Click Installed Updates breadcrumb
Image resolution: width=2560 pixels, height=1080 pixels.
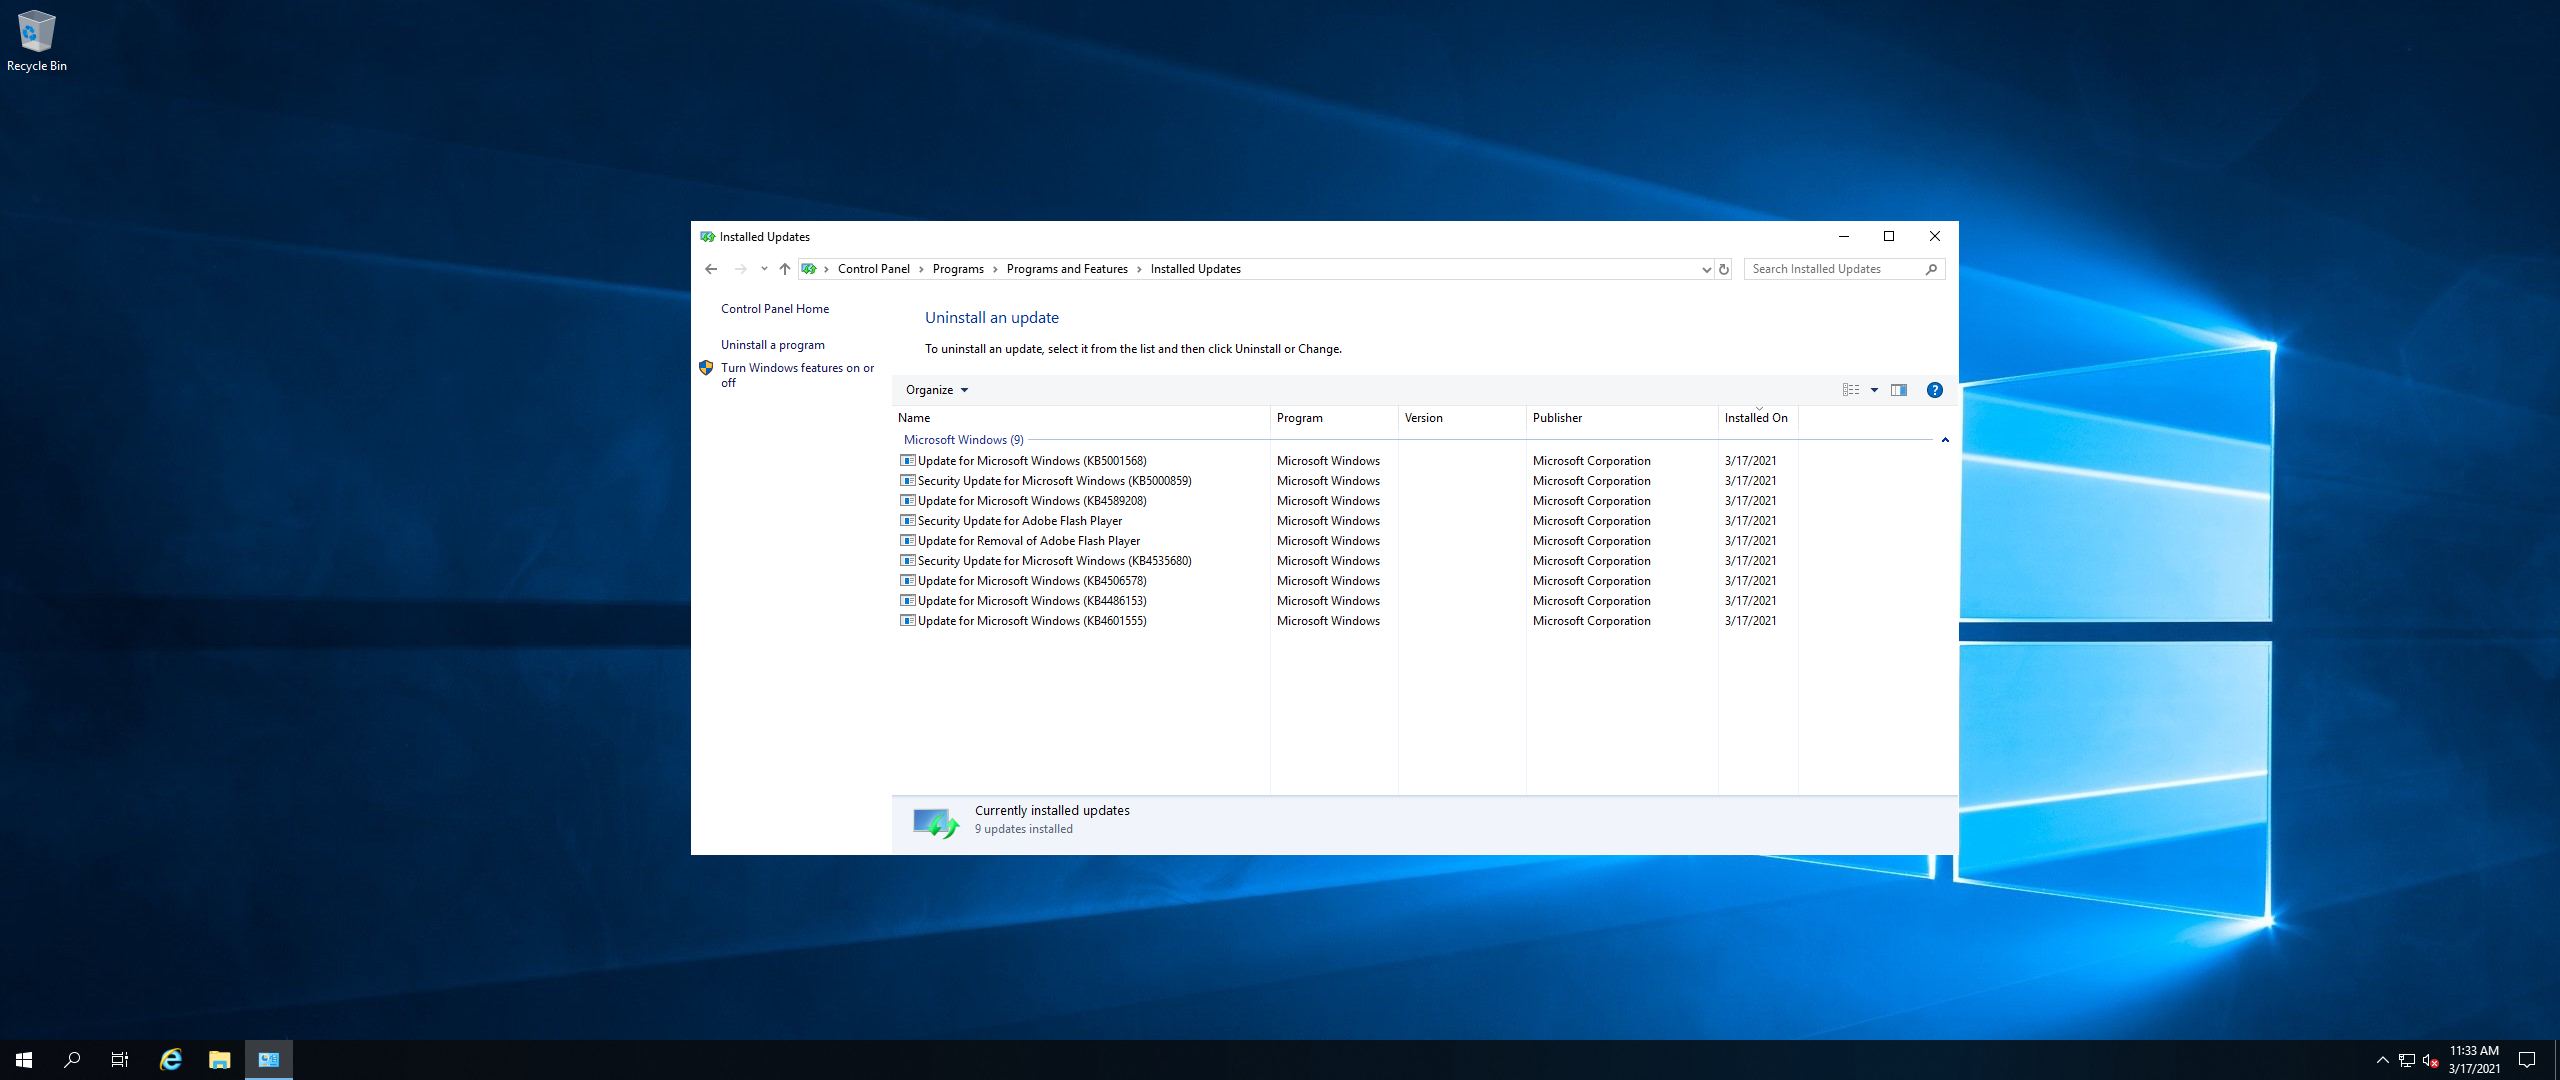point(1196,269)
